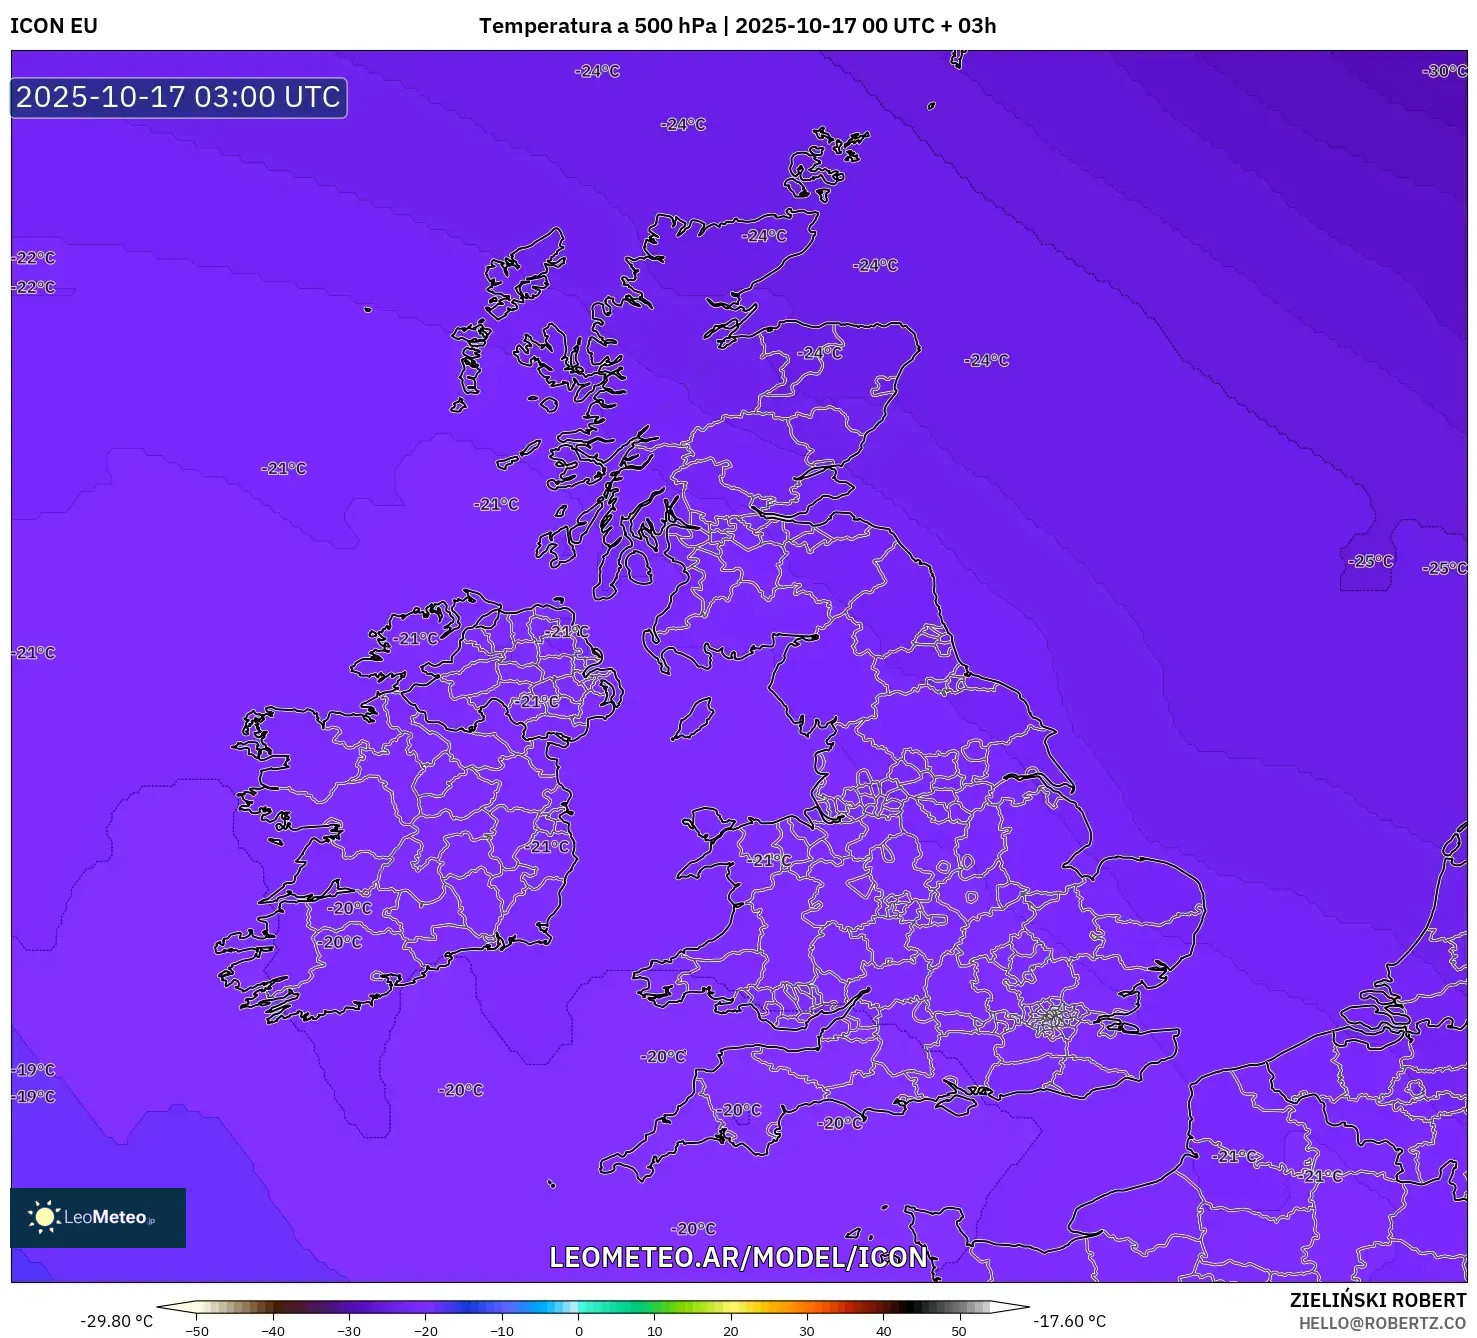The image size is (1477, 1338).
Task: Click the Isle of Man outline
Action: tap(692, 719)
